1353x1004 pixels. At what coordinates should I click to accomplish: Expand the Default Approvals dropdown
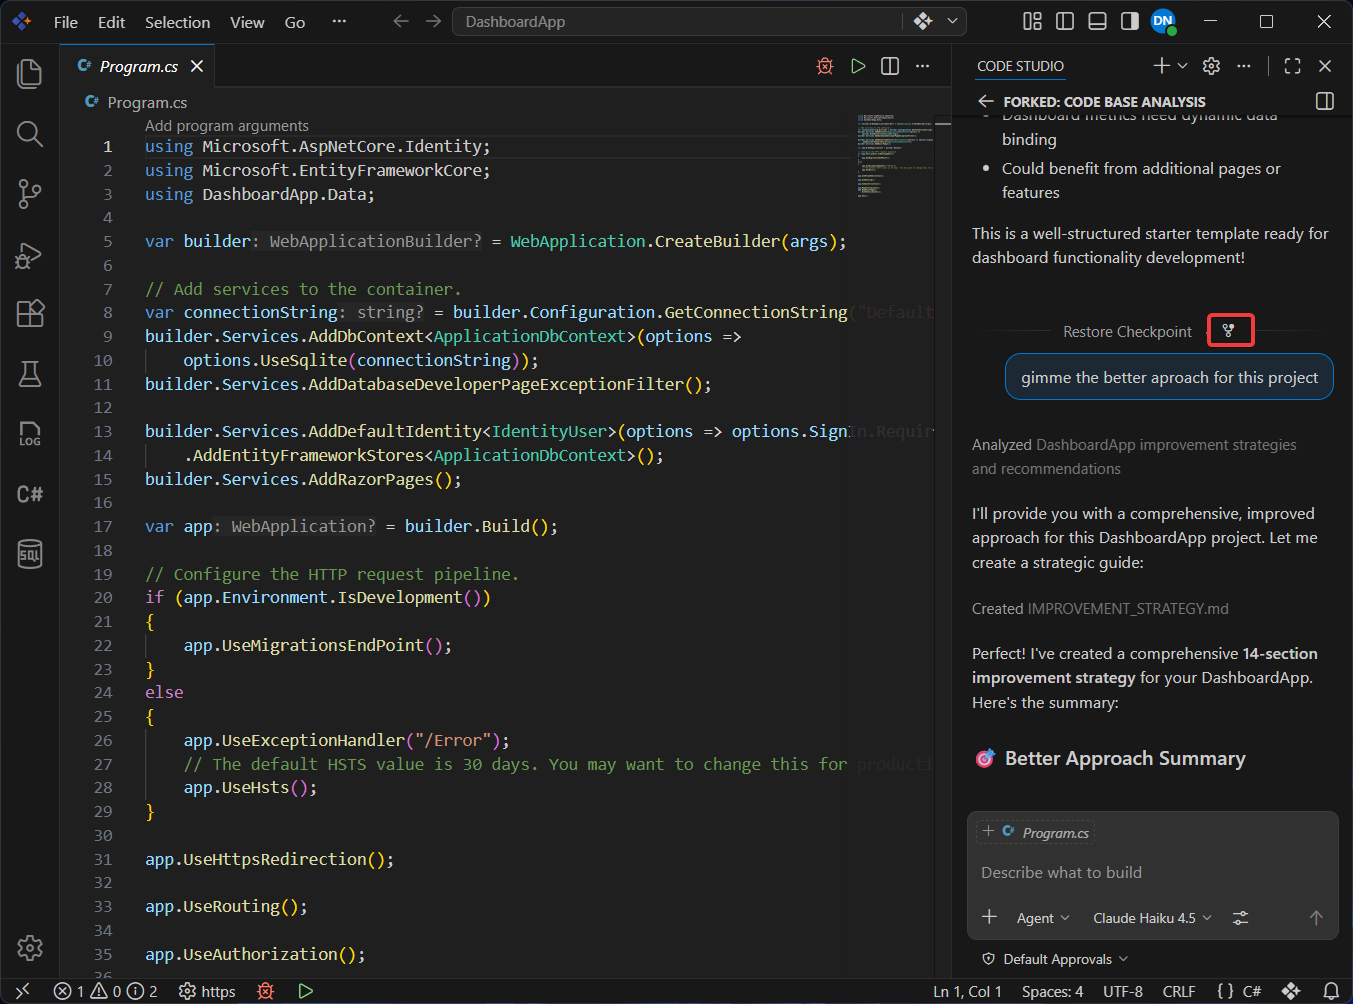pyautogui.click(x=1056, y=959)
